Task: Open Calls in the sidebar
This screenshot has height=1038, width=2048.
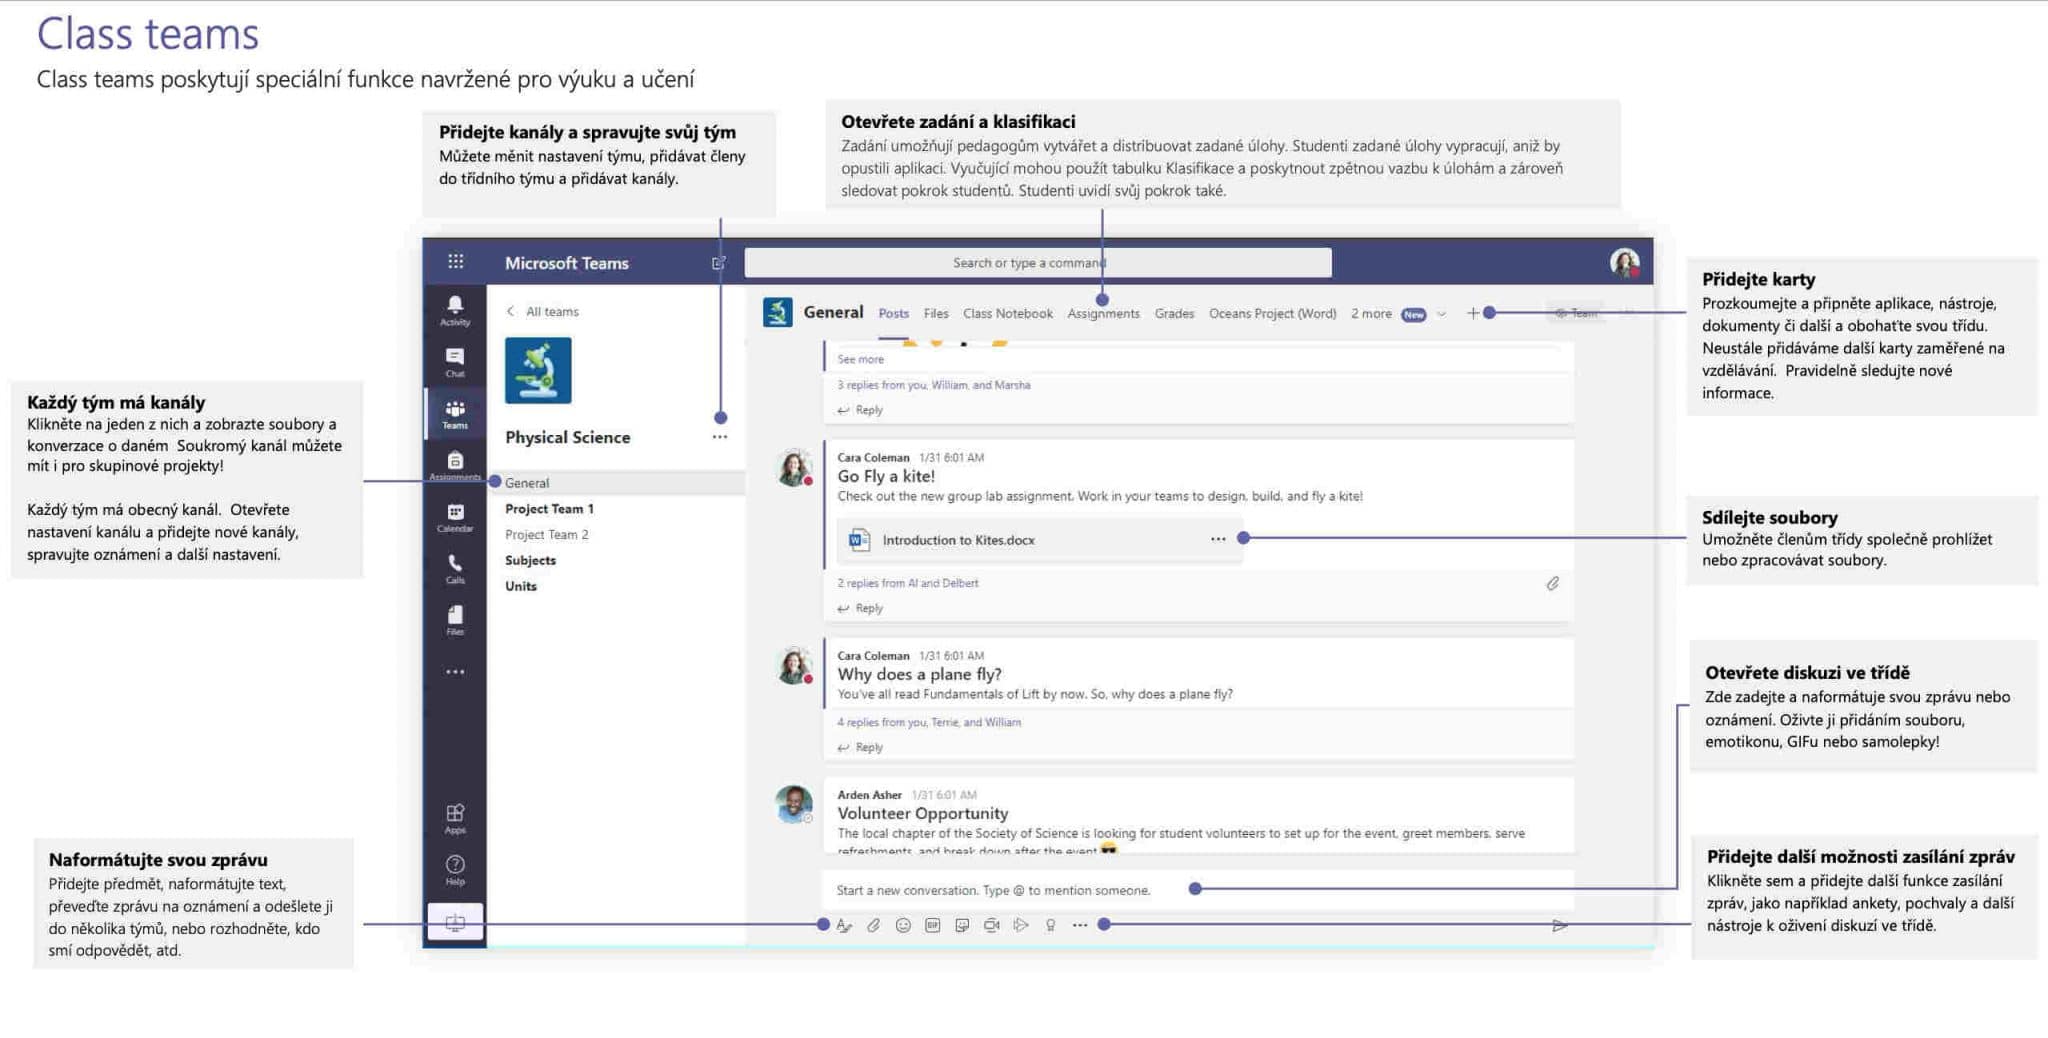Action: click(455, 568)
